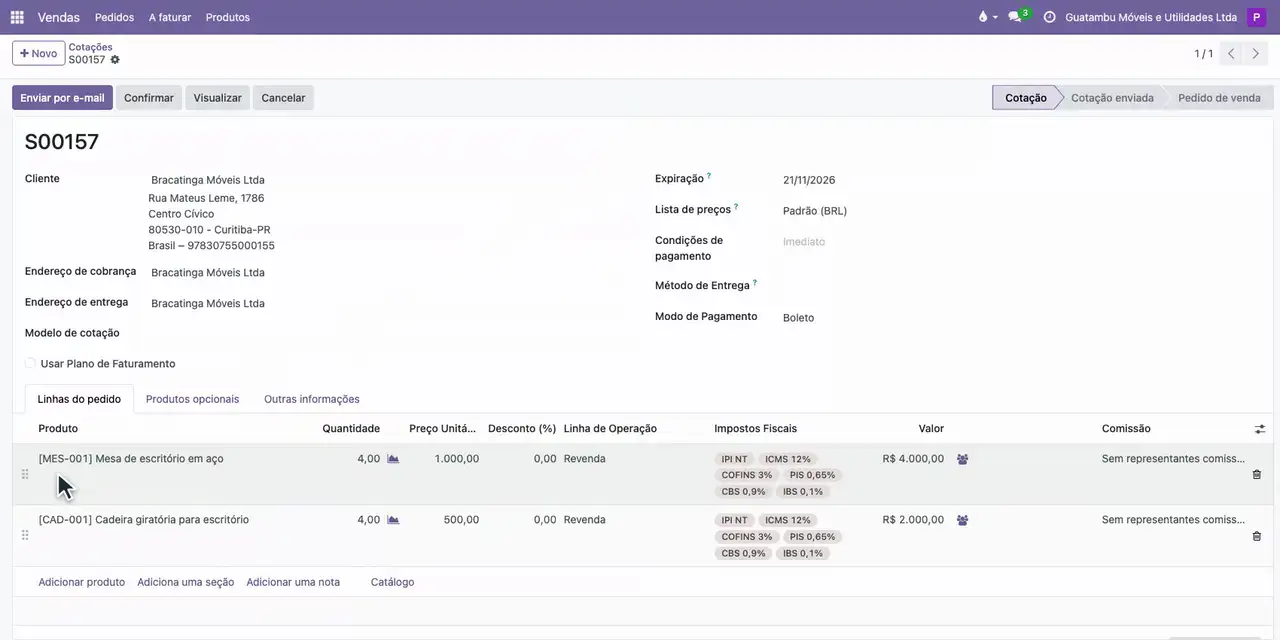Open the conversations chat icon
The height and width of the screenshot is (640, 1280).
pos(1016,17)
